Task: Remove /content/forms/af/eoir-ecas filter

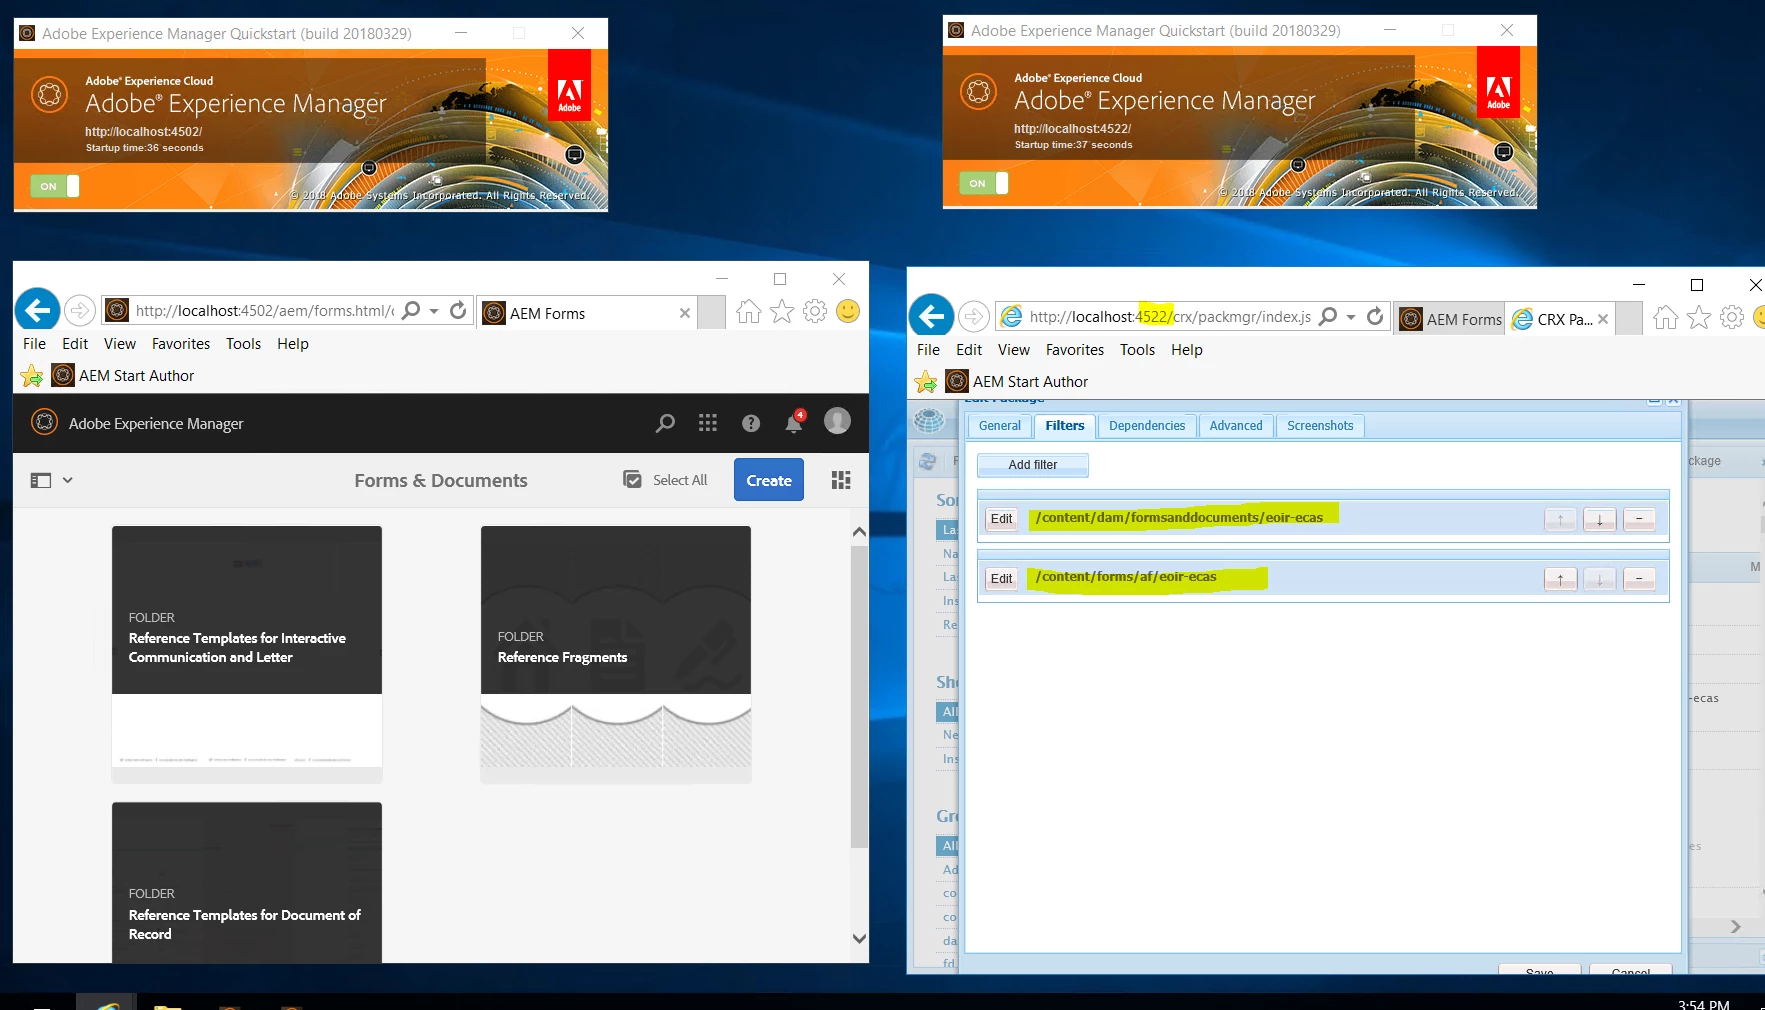Action: point(1639,579)
